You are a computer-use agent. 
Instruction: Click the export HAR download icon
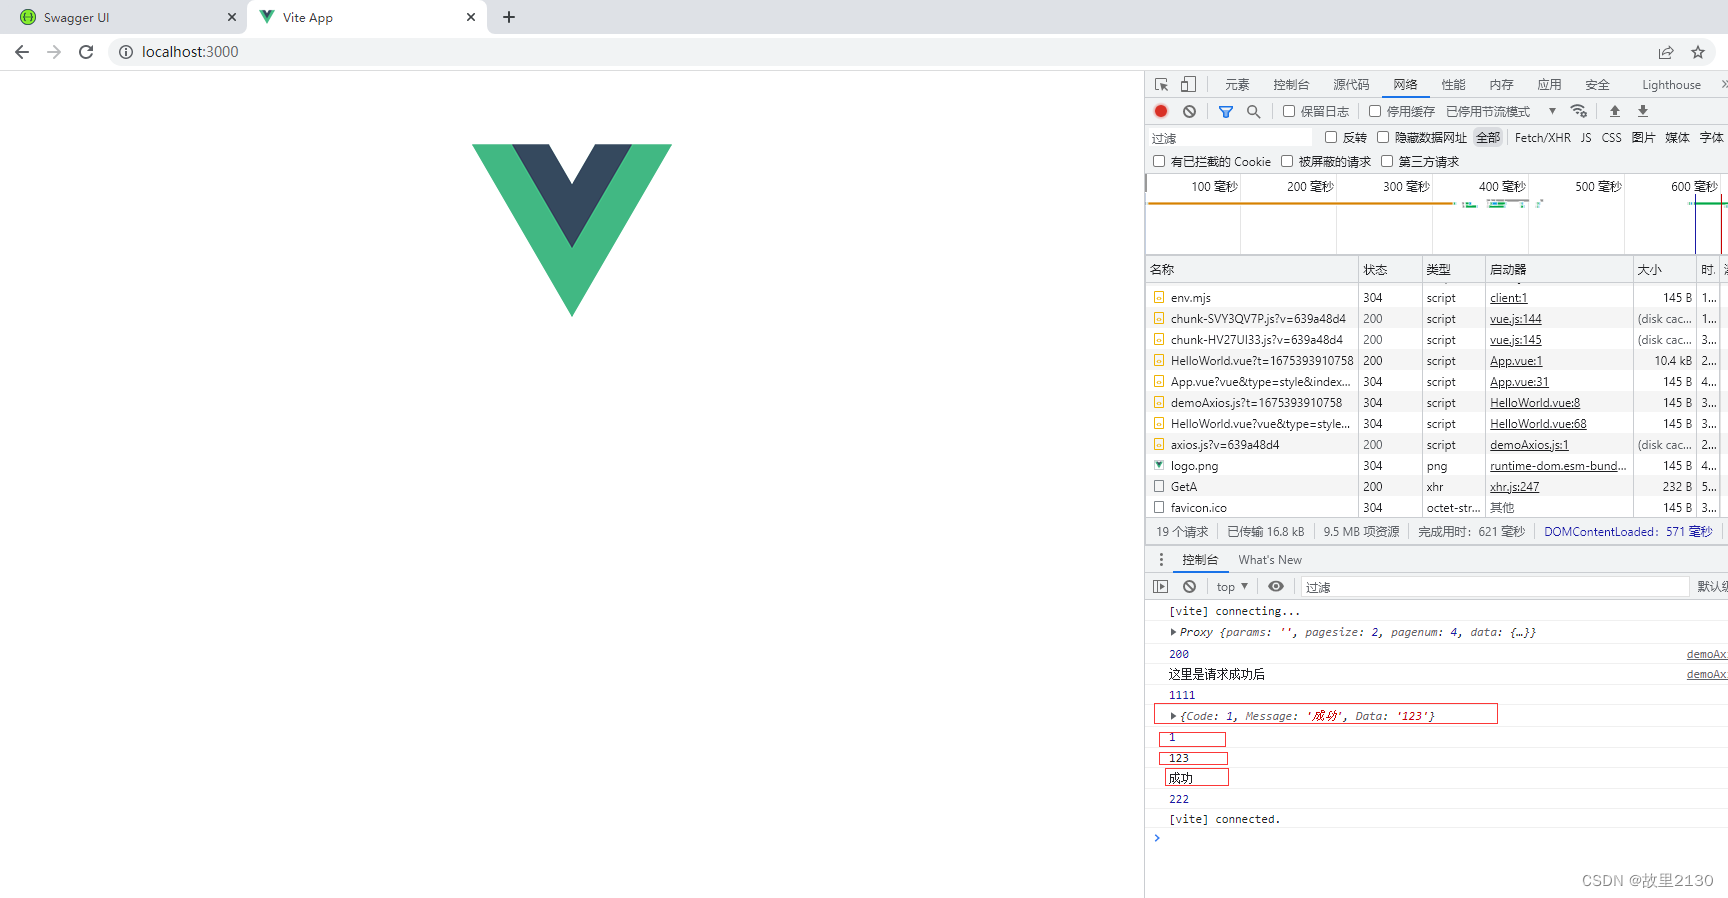click(1643, 111)
